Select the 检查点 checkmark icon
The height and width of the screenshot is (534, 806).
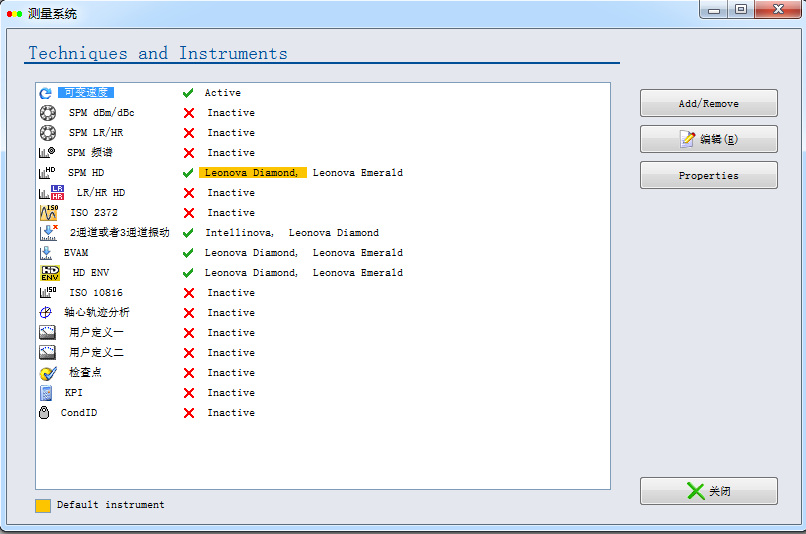(47, 373)
